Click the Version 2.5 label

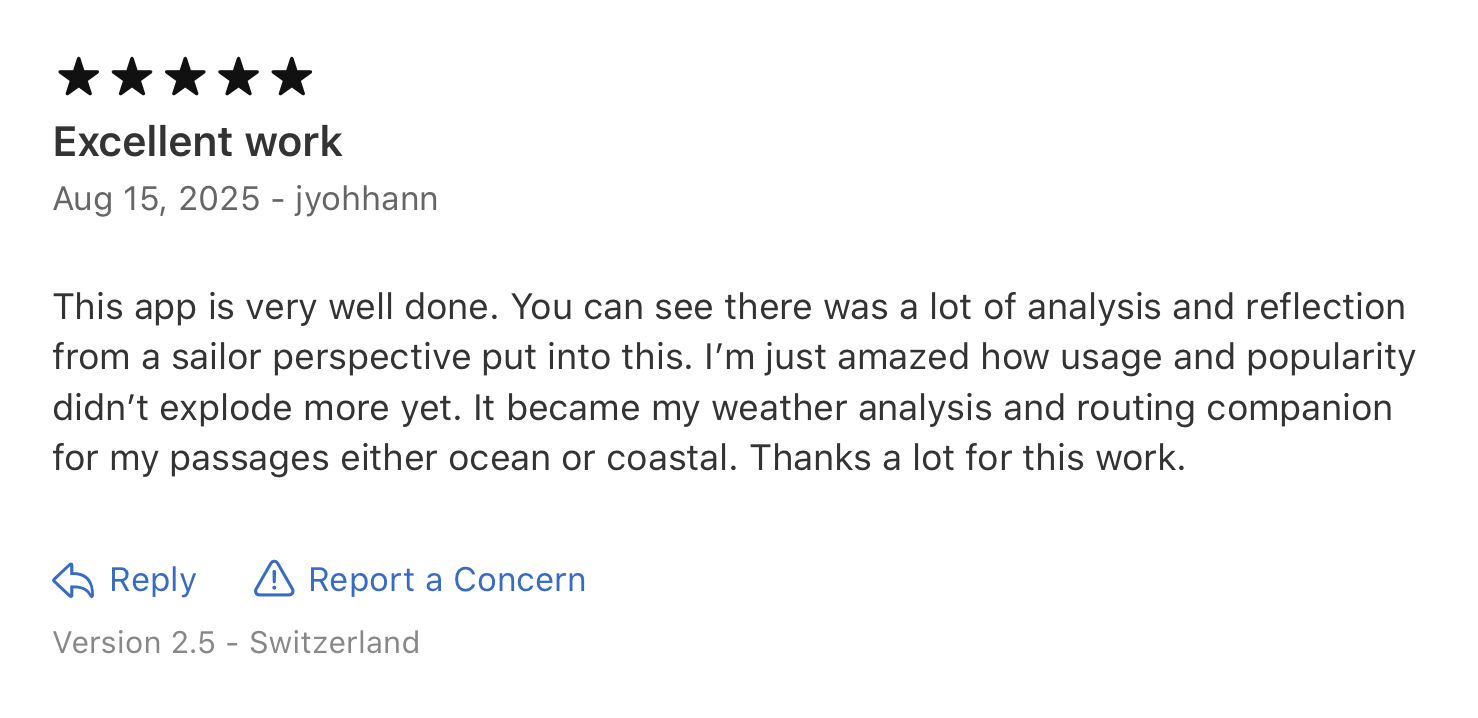pyautogui.click(x=134, y=642)
